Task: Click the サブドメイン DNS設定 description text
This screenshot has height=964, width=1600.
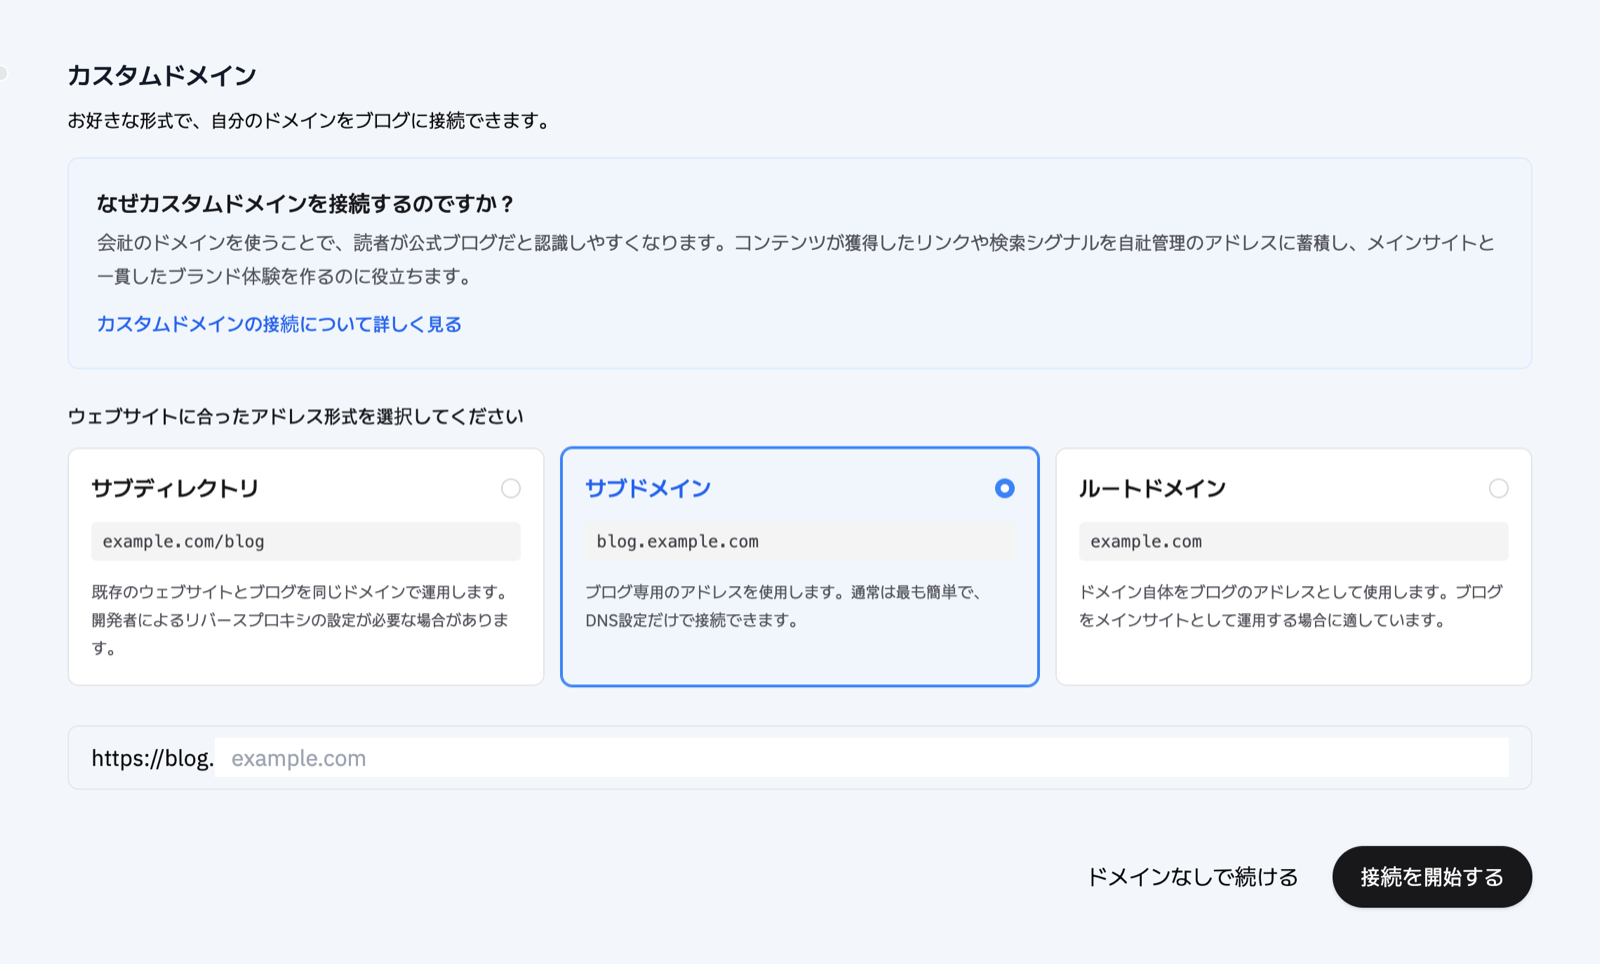Action: coord(785,606)
